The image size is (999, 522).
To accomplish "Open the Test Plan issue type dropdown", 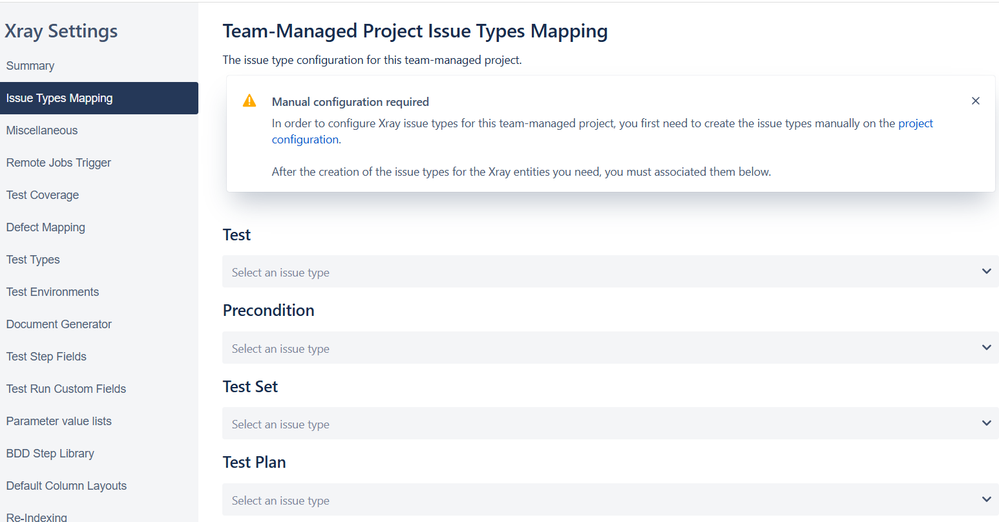I will click(x=610, y=500).
